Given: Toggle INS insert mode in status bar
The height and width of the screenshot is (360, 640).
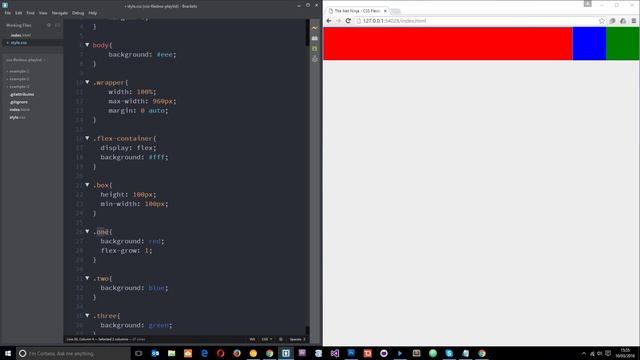Looking at the screenshot, I should 252,339.
